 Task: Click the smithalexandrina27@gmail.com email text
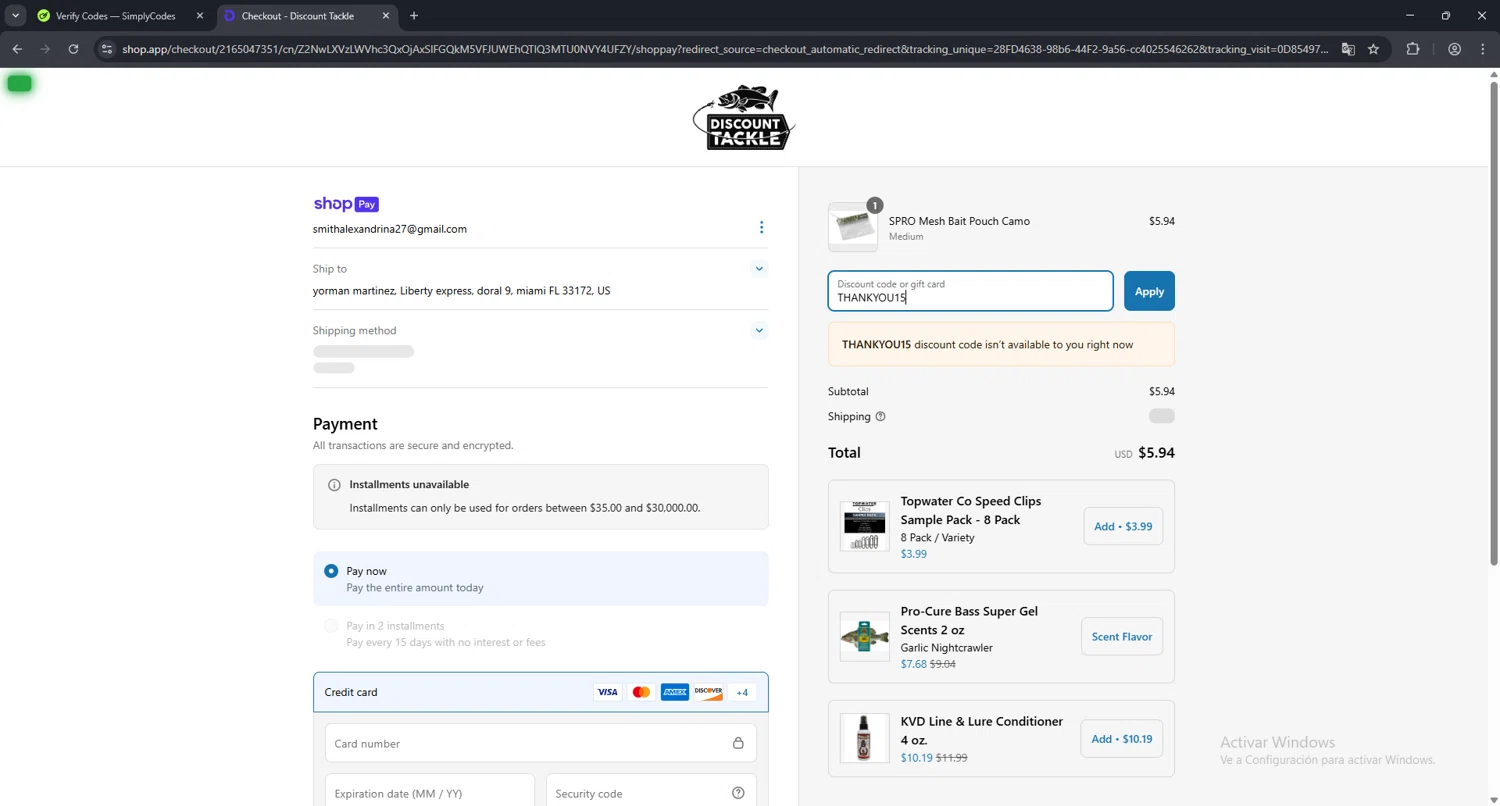click(390, 229)
